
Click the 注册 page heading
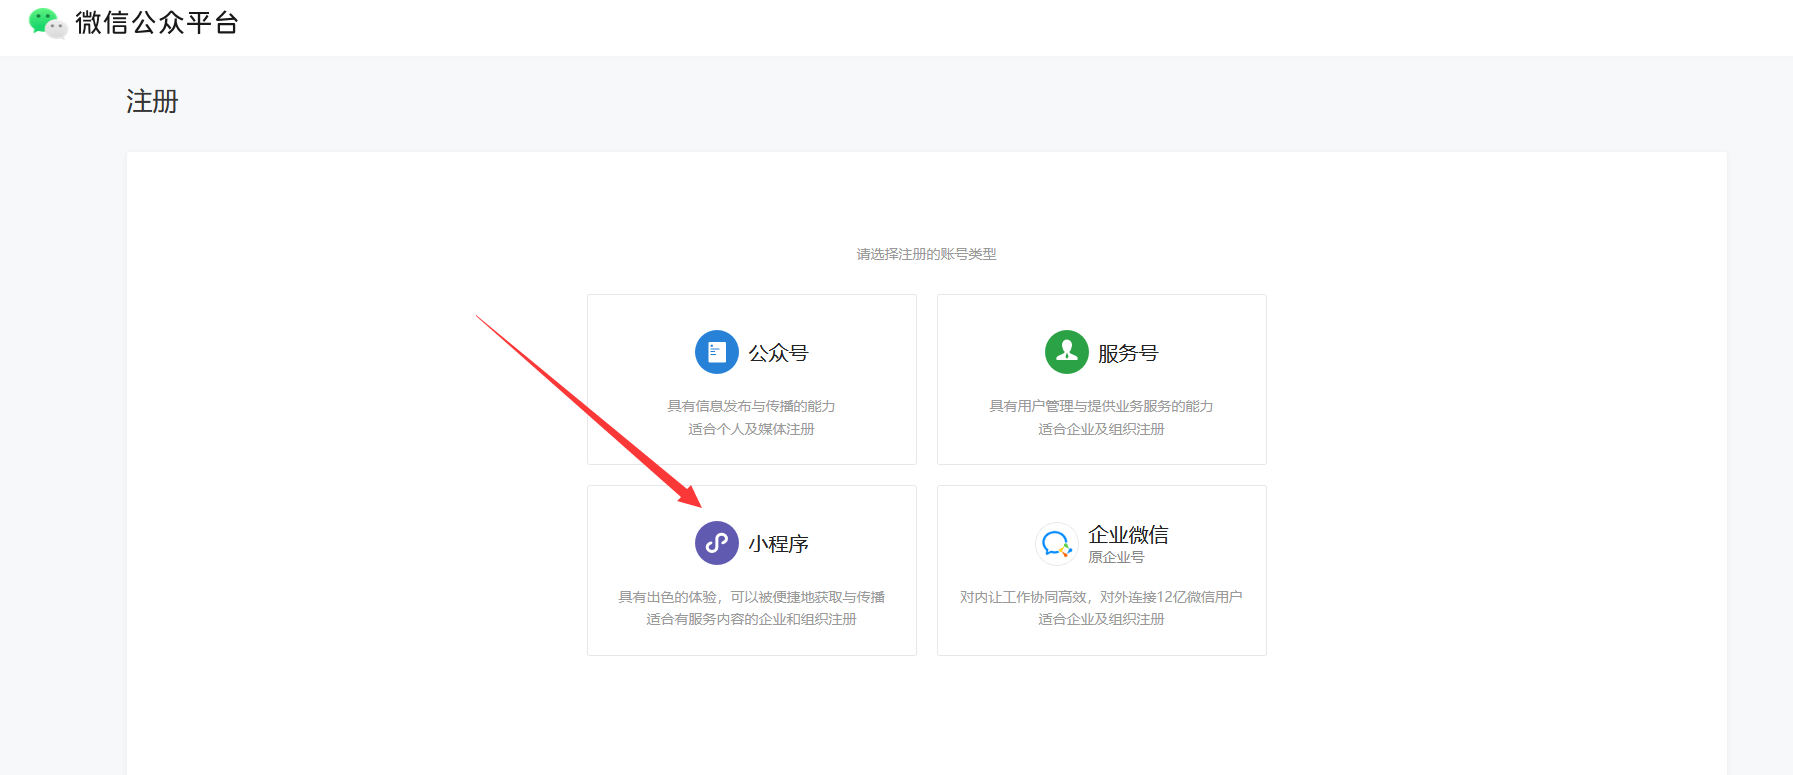(152, 102)
